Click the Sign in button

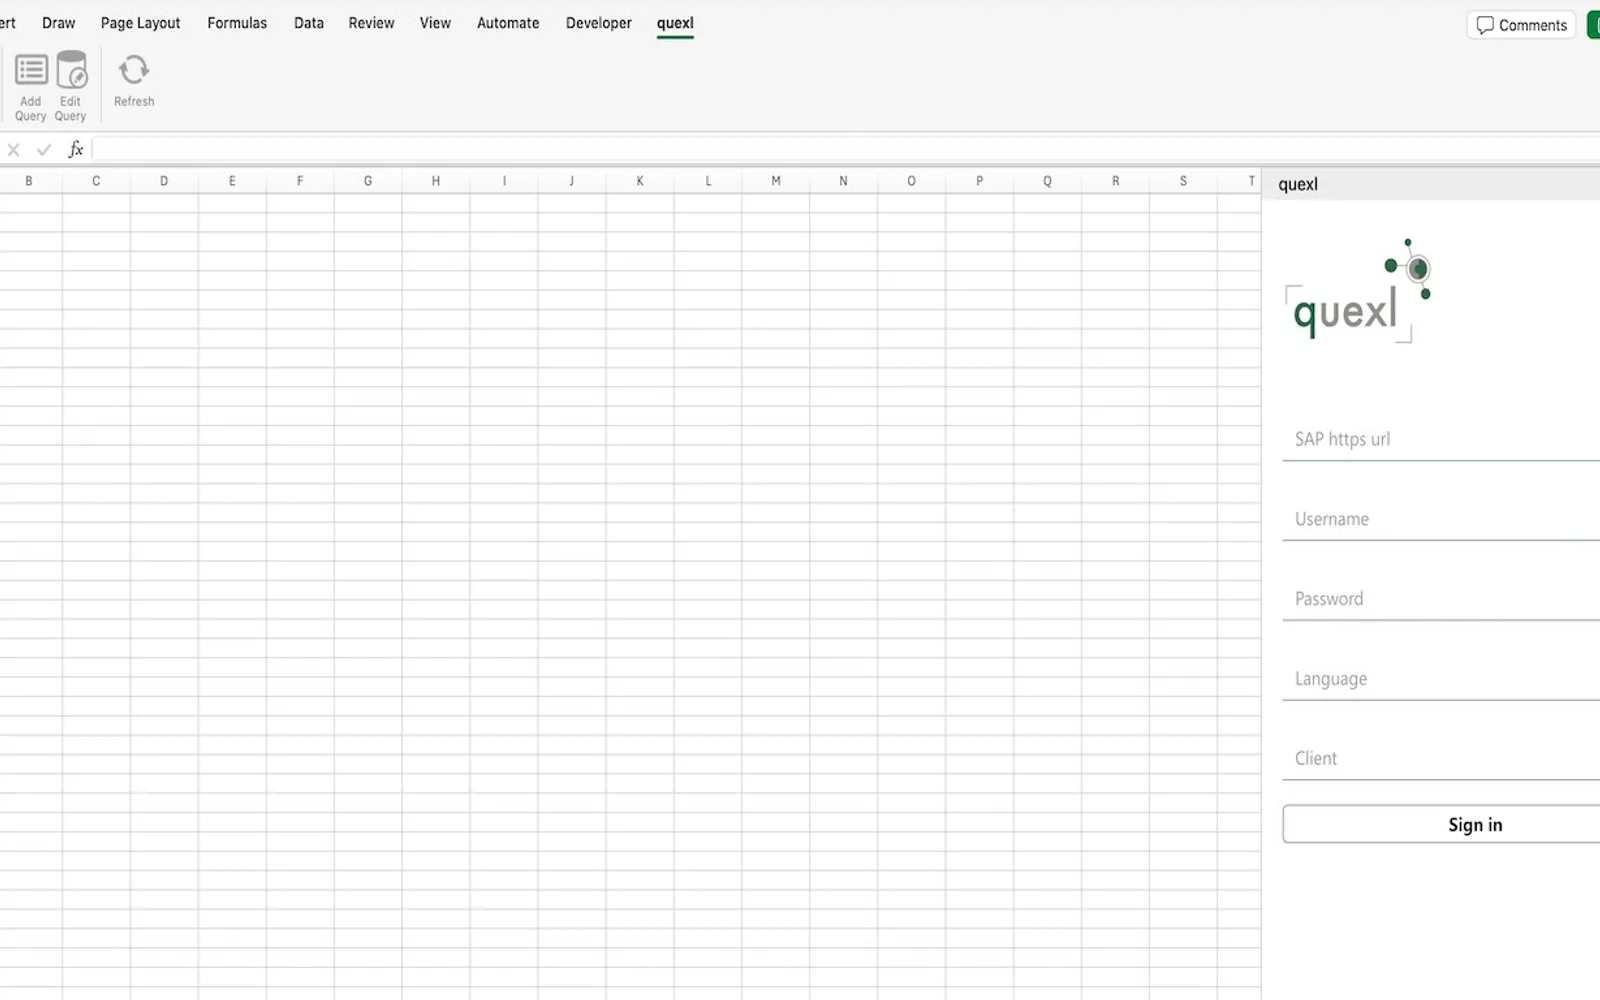pyautogui.click(x=1441, y=825)
